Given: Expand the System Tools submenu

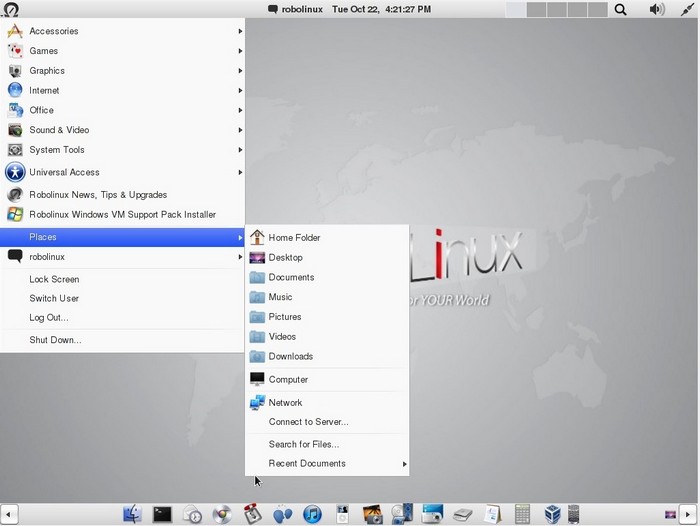Looking at the screenshot, I should (x=122, y=150).
